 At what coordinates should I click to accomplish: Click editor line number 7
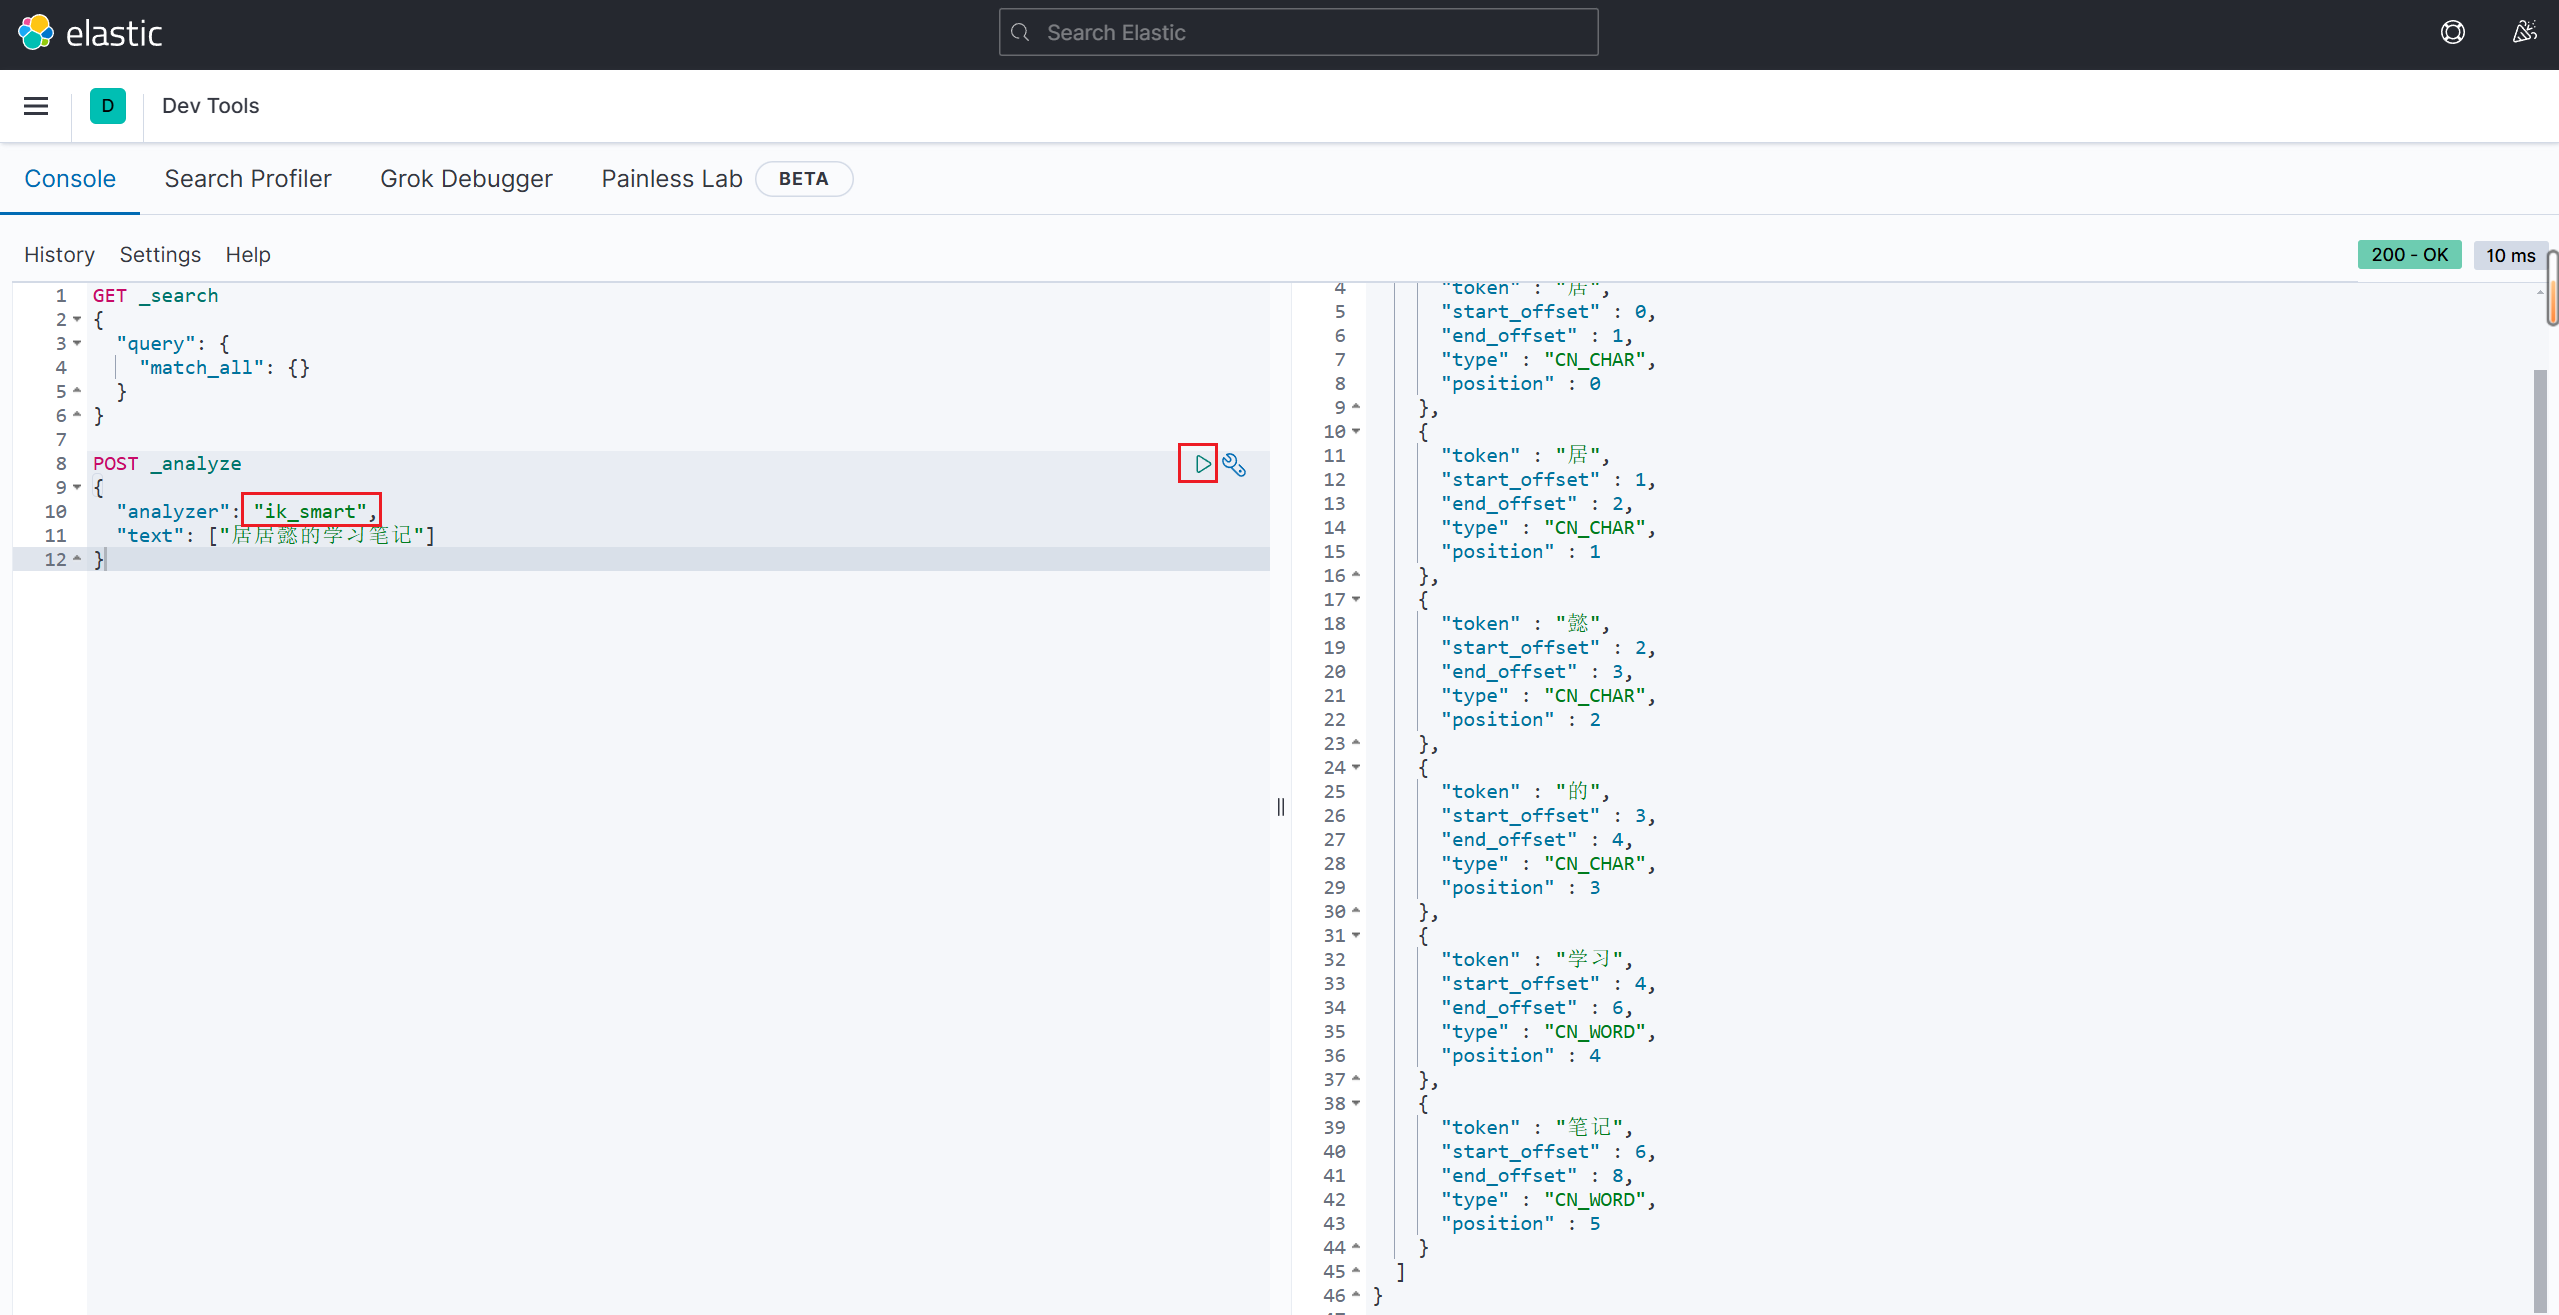click(x=61, y=440)
